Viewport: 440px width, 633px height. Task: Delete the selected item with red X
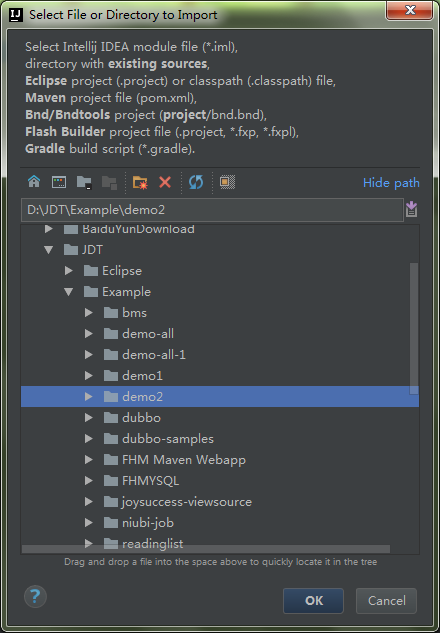point(165,182)
